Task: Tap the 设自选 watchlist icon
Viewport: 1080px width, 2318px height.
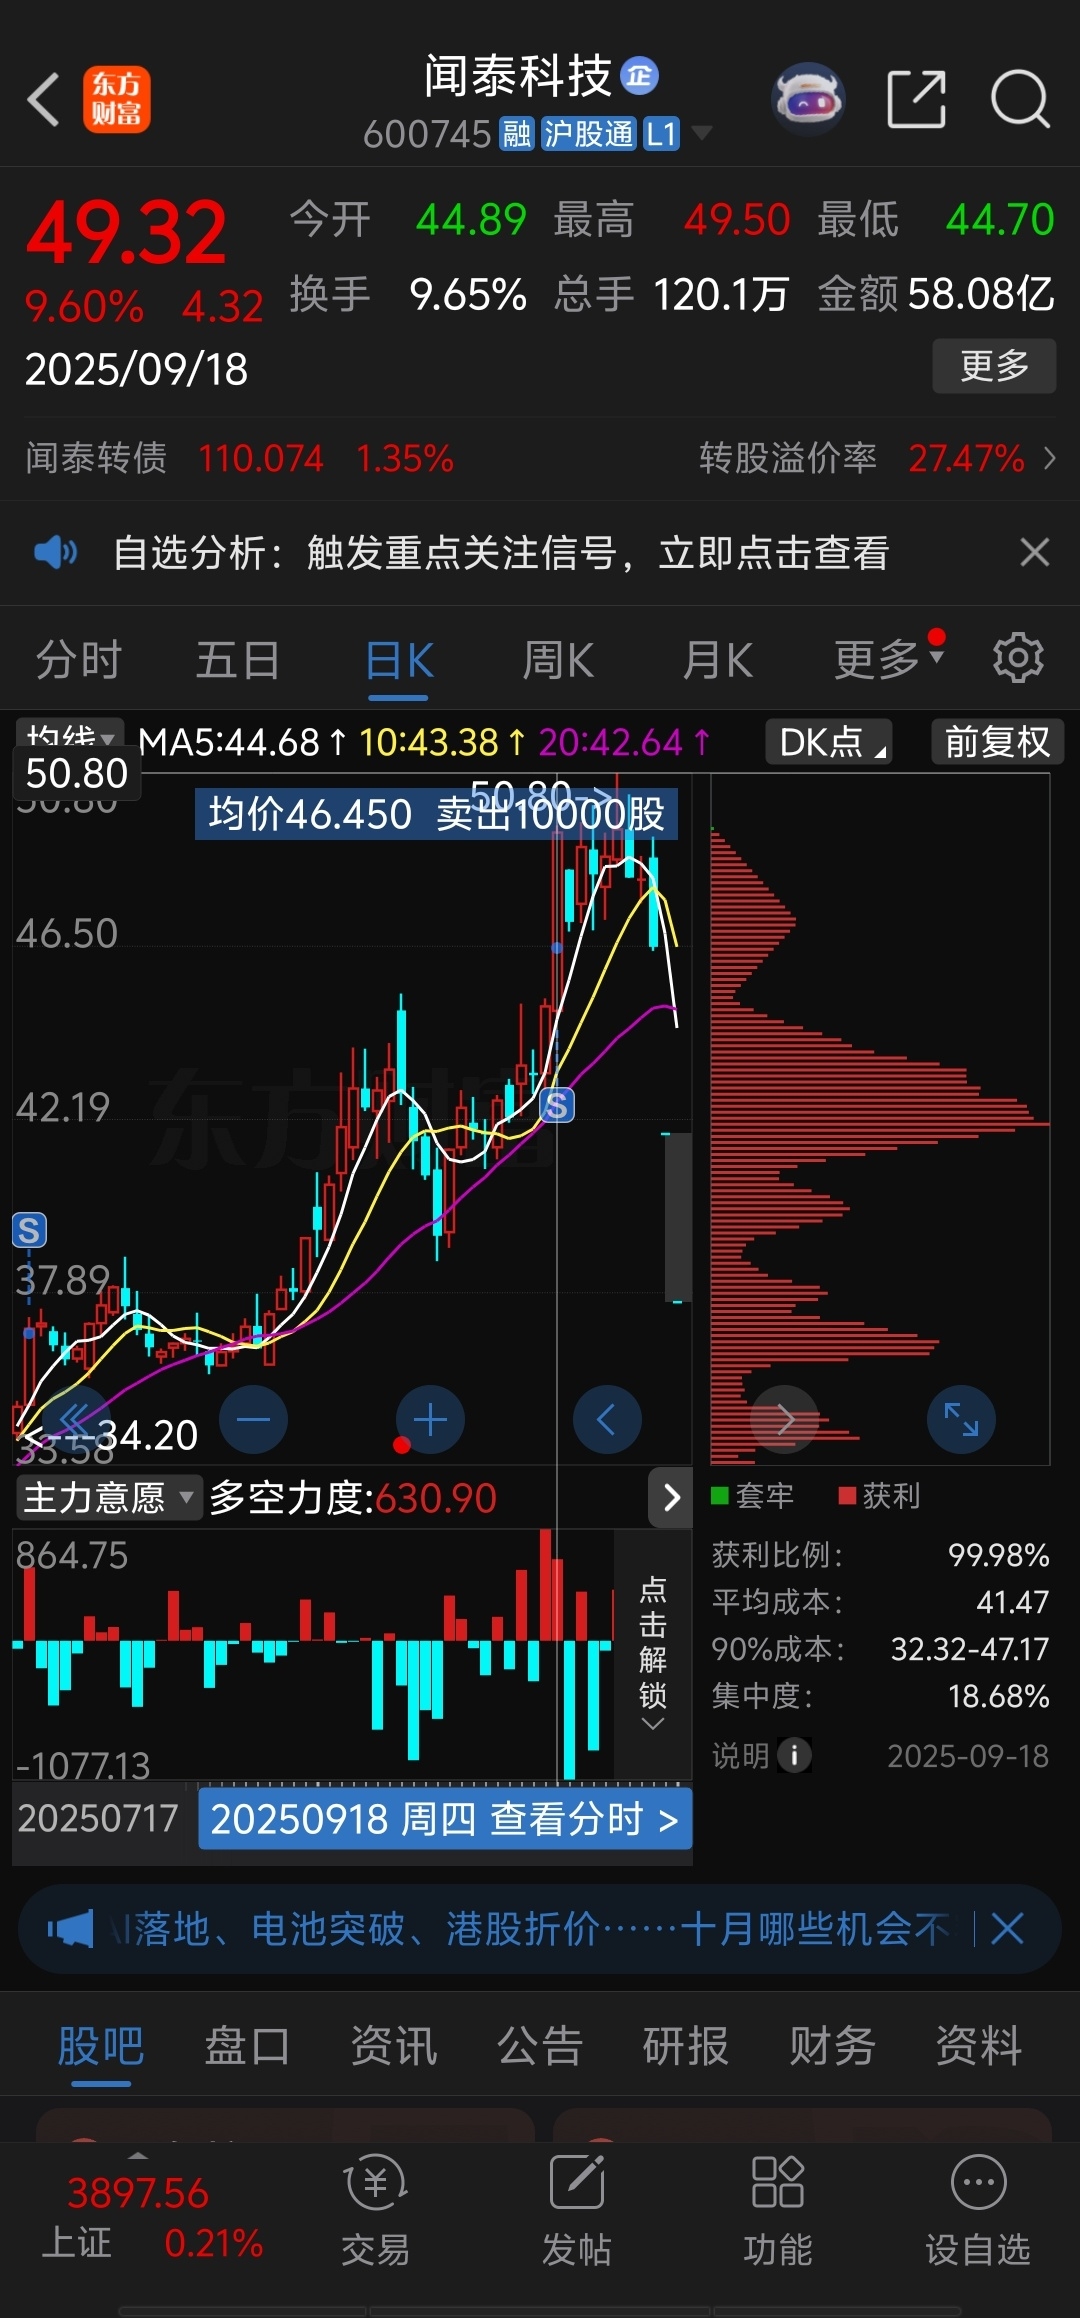Action: pos(978,2212)
